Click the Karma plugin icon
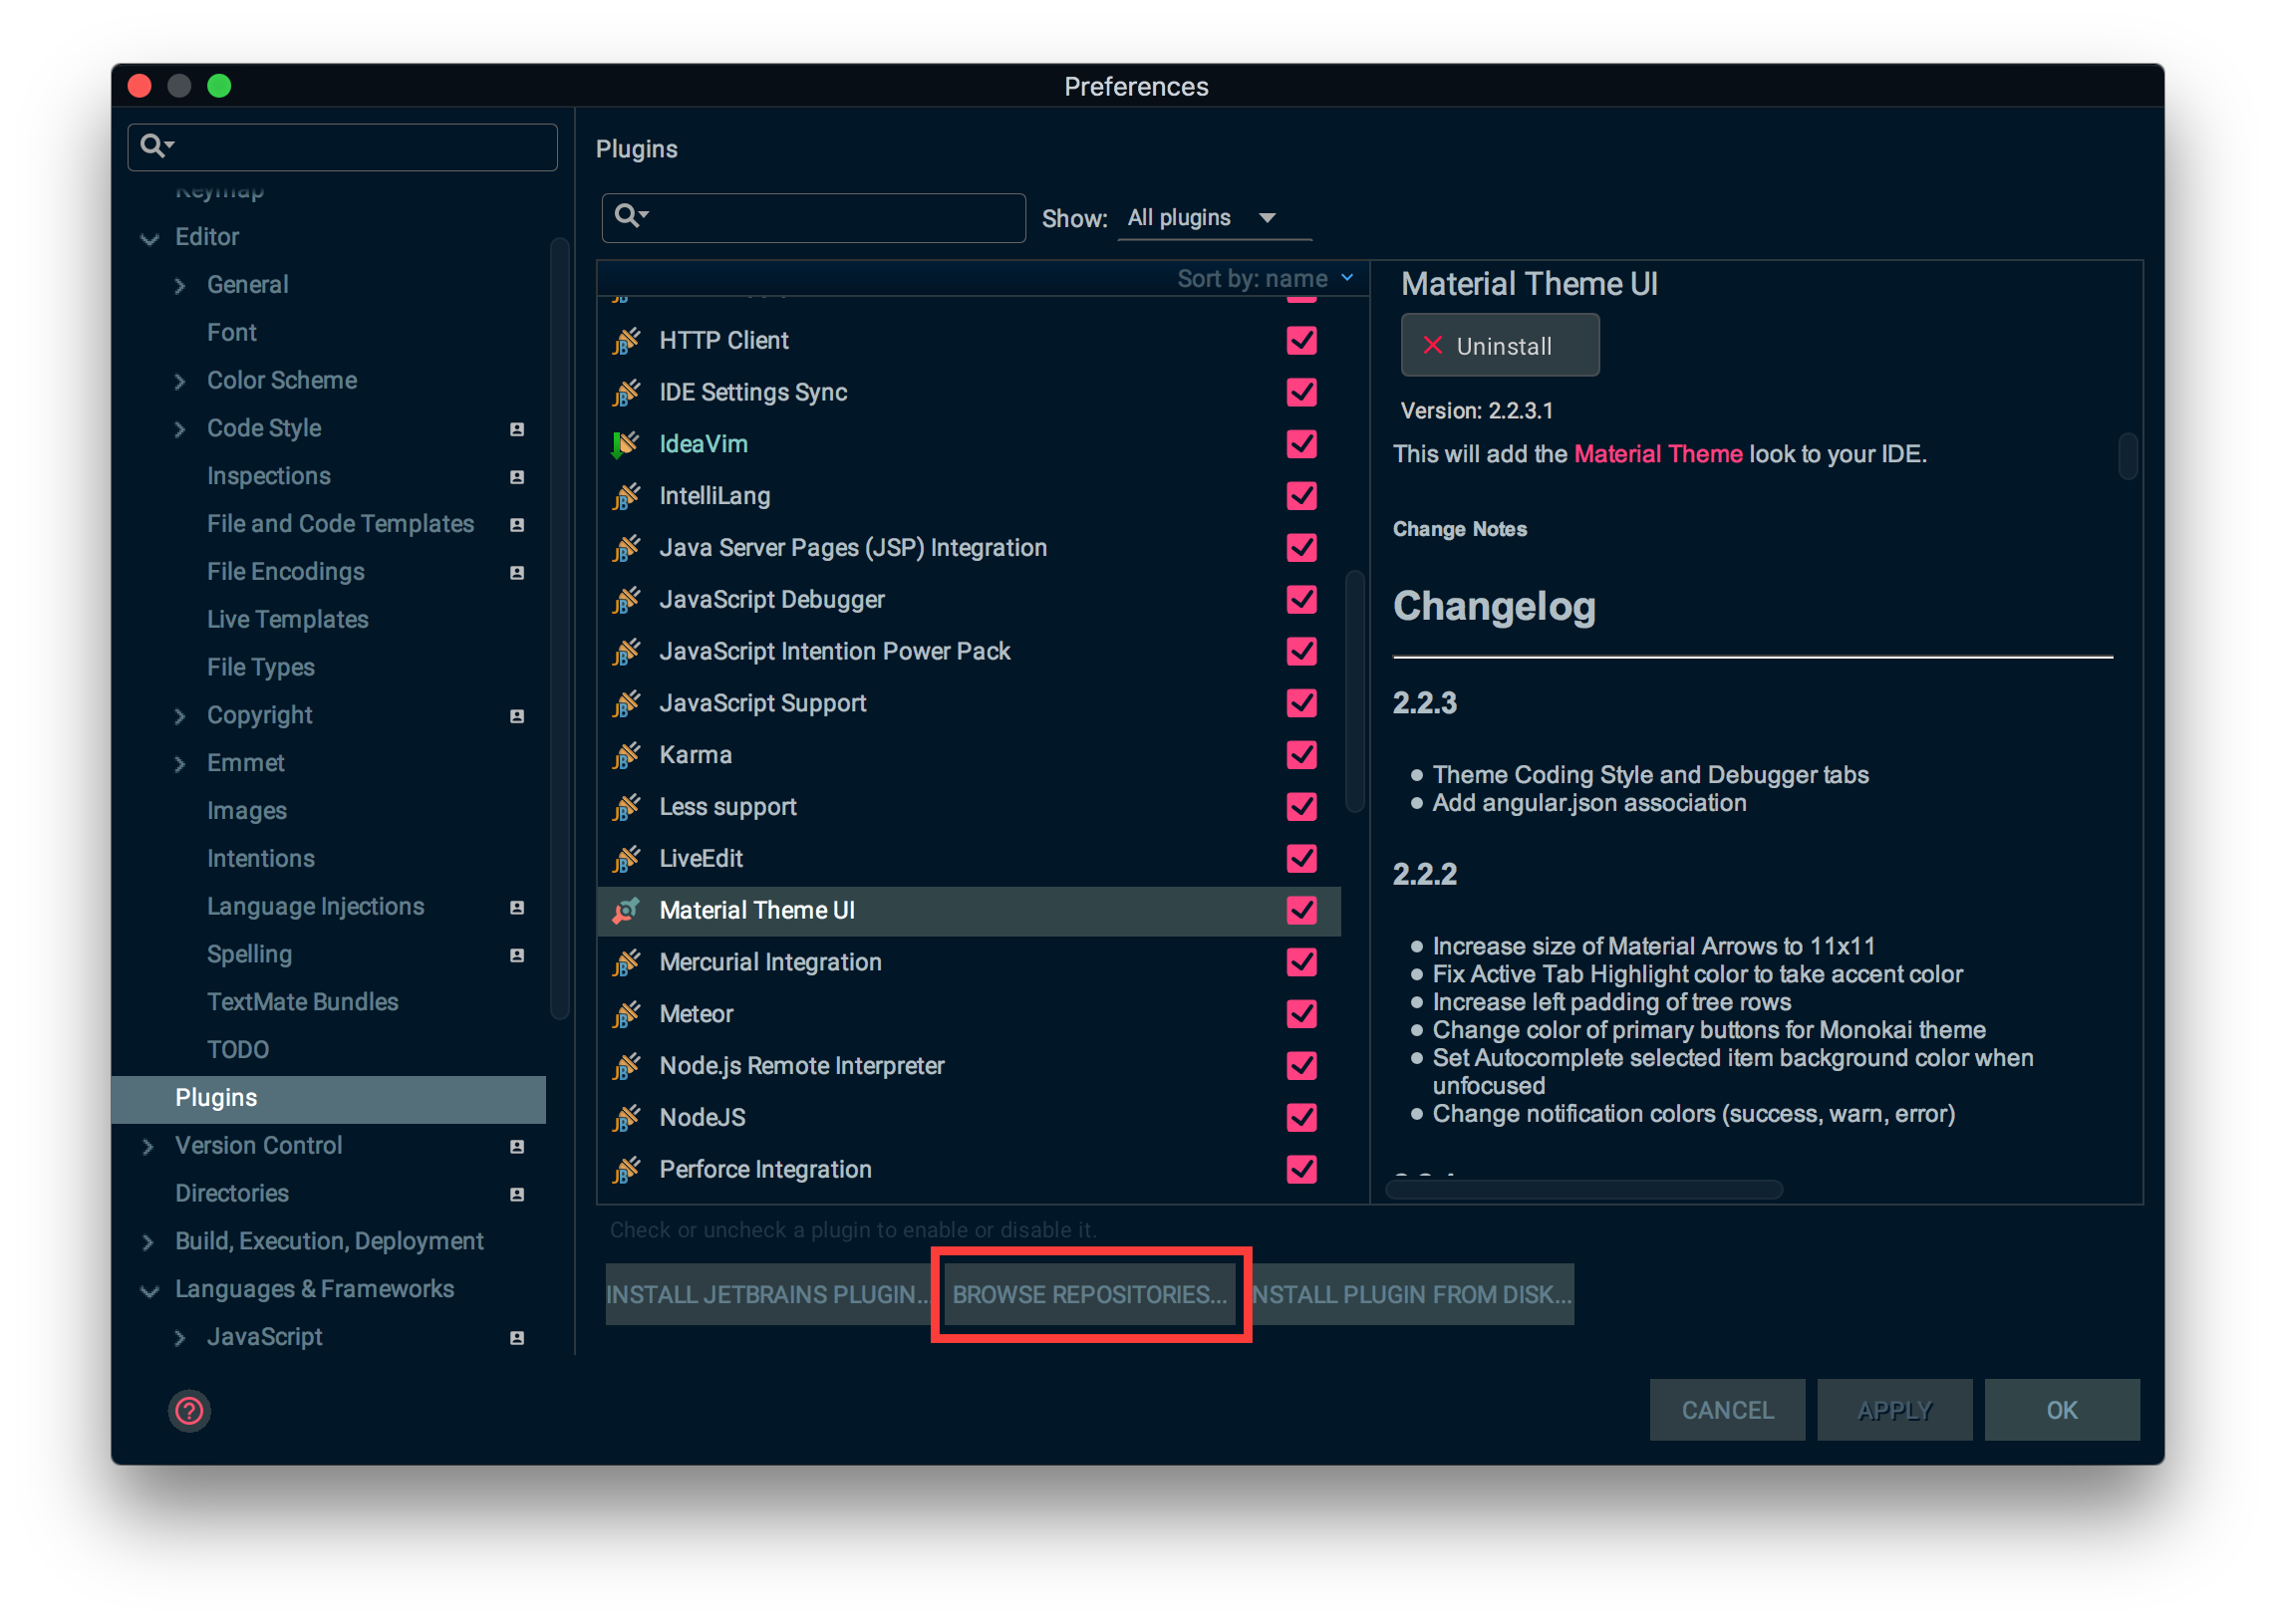Screen dimensions: 2276x1624 [x=626, y=755]
